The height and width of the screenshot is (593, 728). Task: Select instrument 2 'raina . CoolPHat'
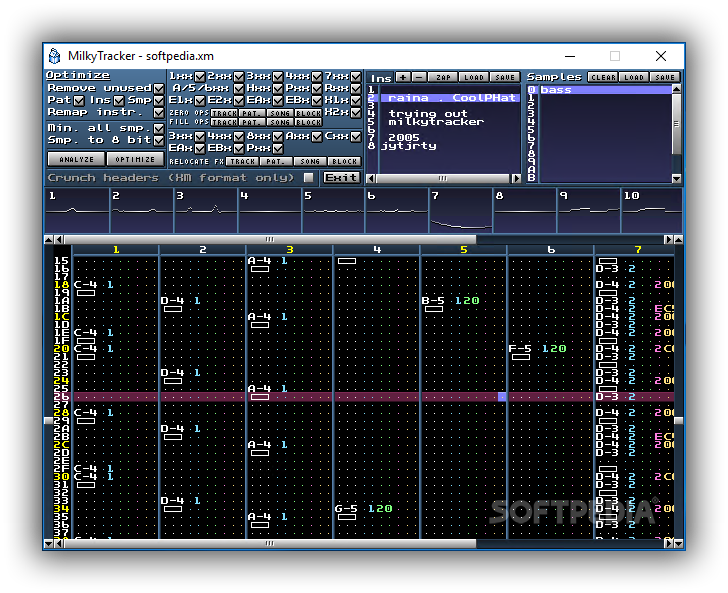point(449,98)
